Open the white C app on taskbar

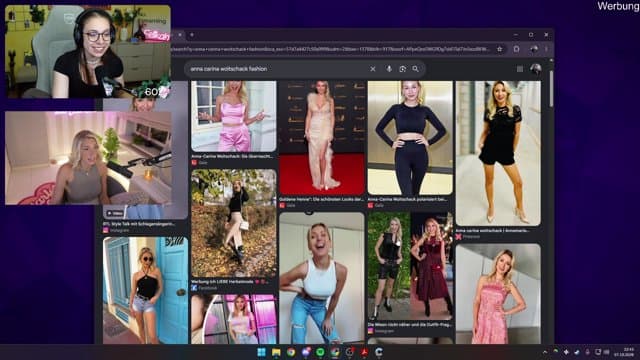[379, 352]
